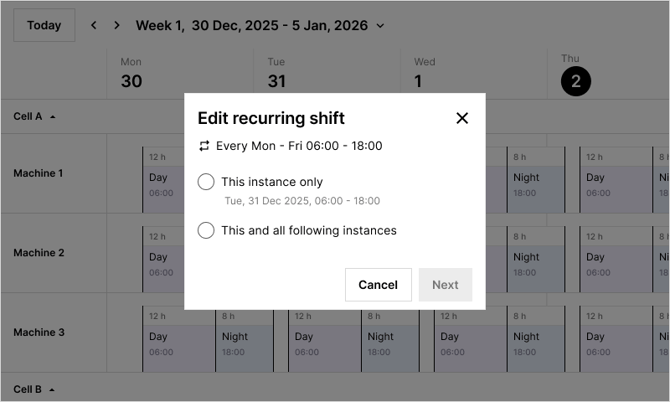Click the recurrence repeat icon

click(205, 146)
